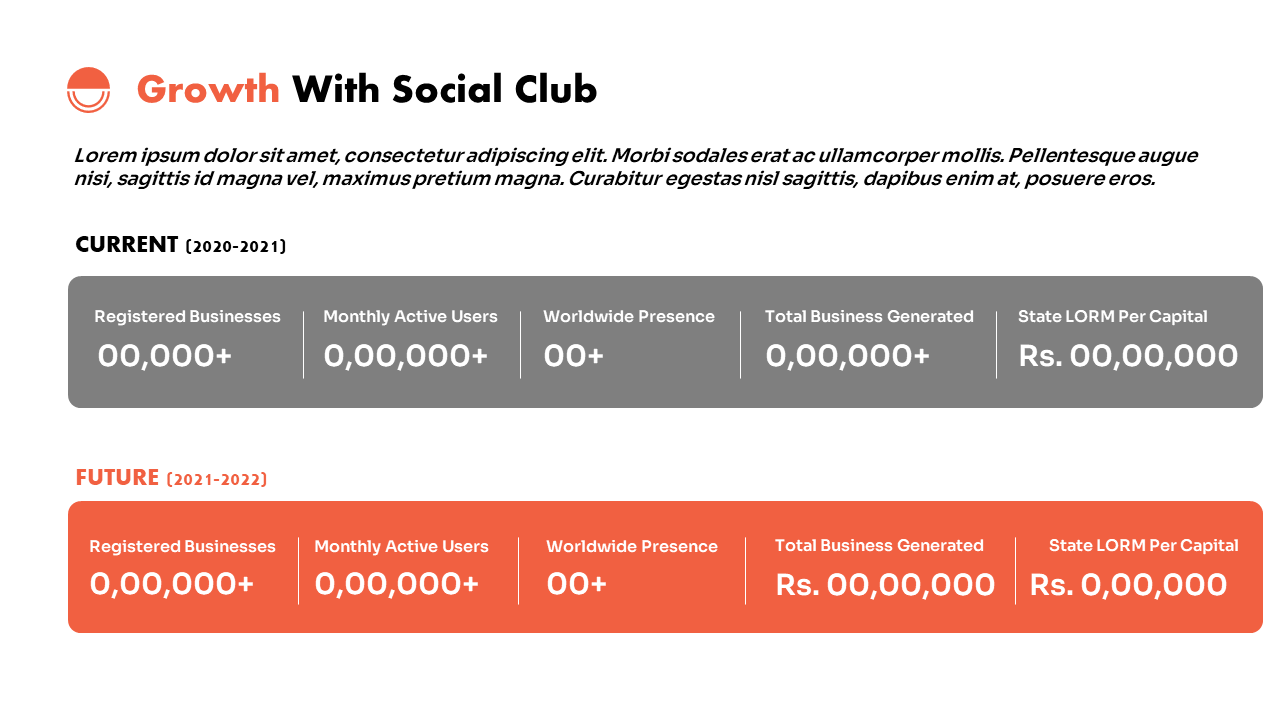
Task: Click the orange smiley logo icon
Action: point(88,90)
